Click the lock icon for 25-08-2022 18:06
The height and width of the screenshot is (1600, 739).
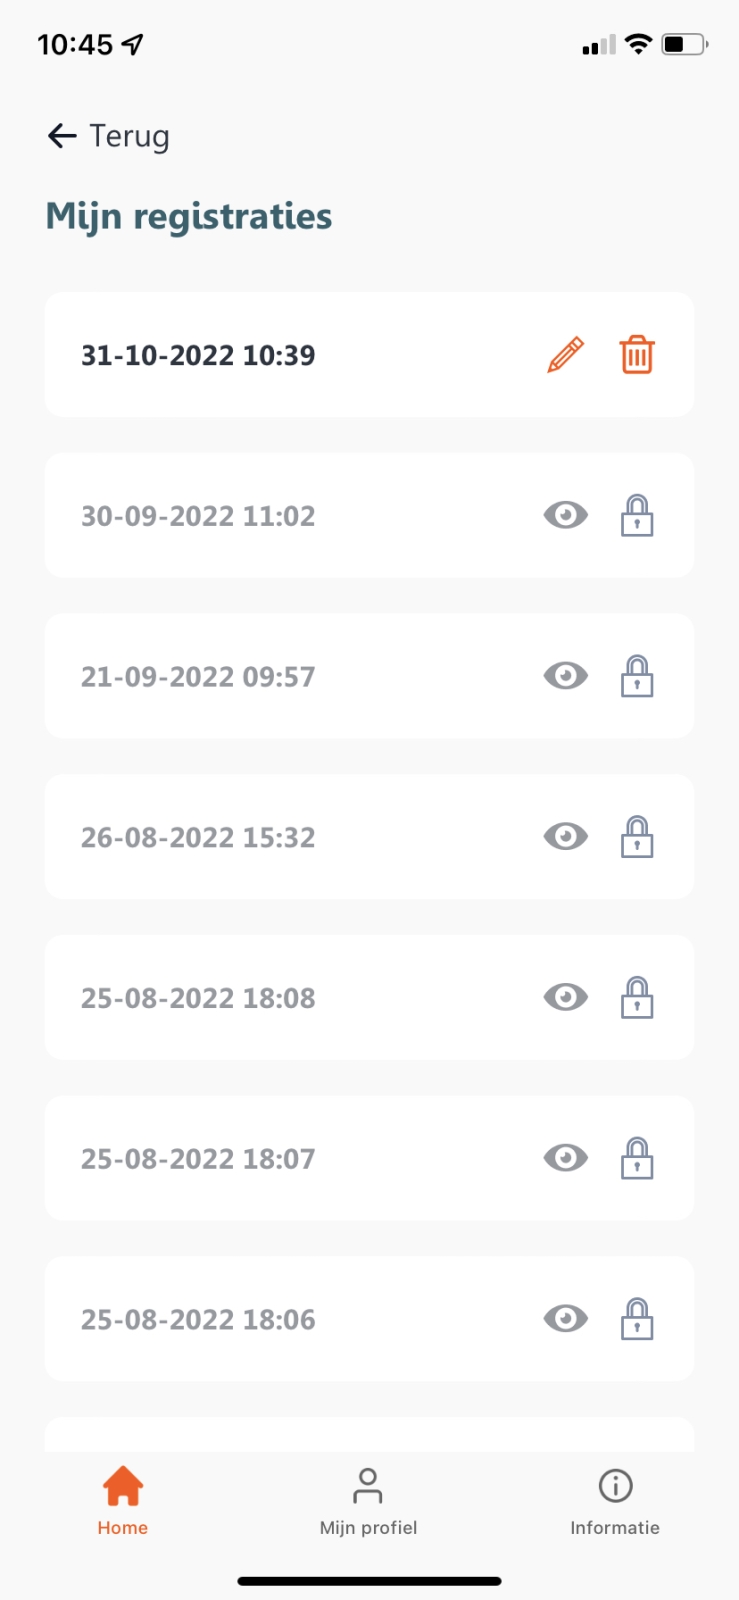point(637,1319)
